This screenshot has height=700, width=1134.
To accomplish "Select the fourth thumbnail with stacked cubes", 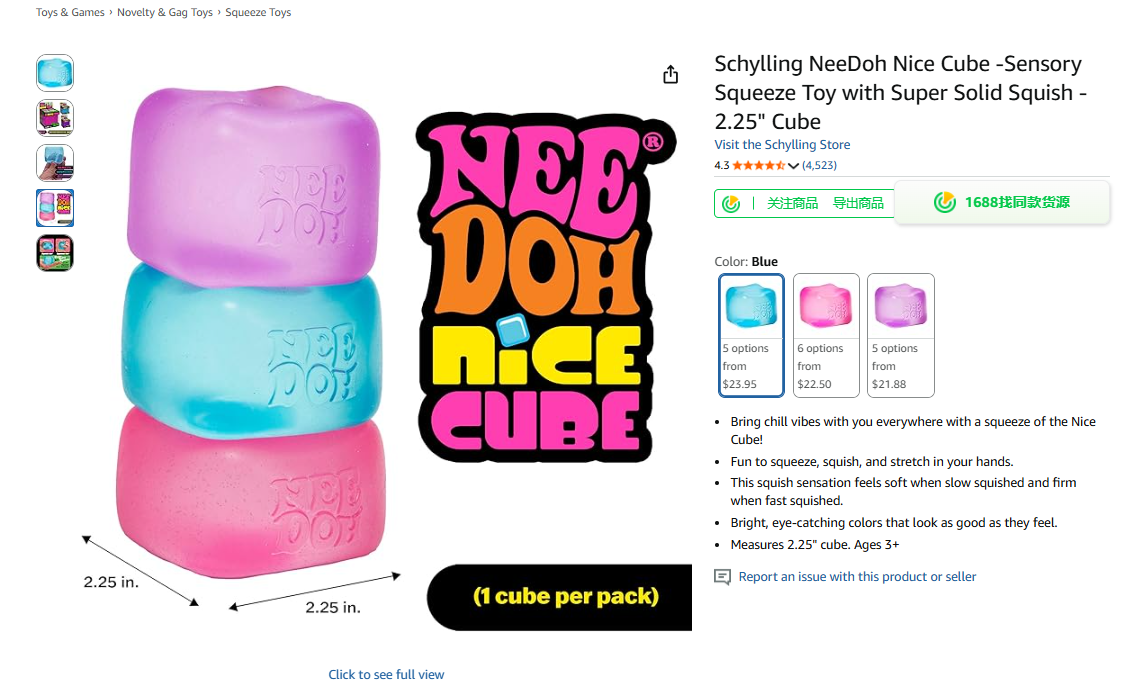I will 55,208.
